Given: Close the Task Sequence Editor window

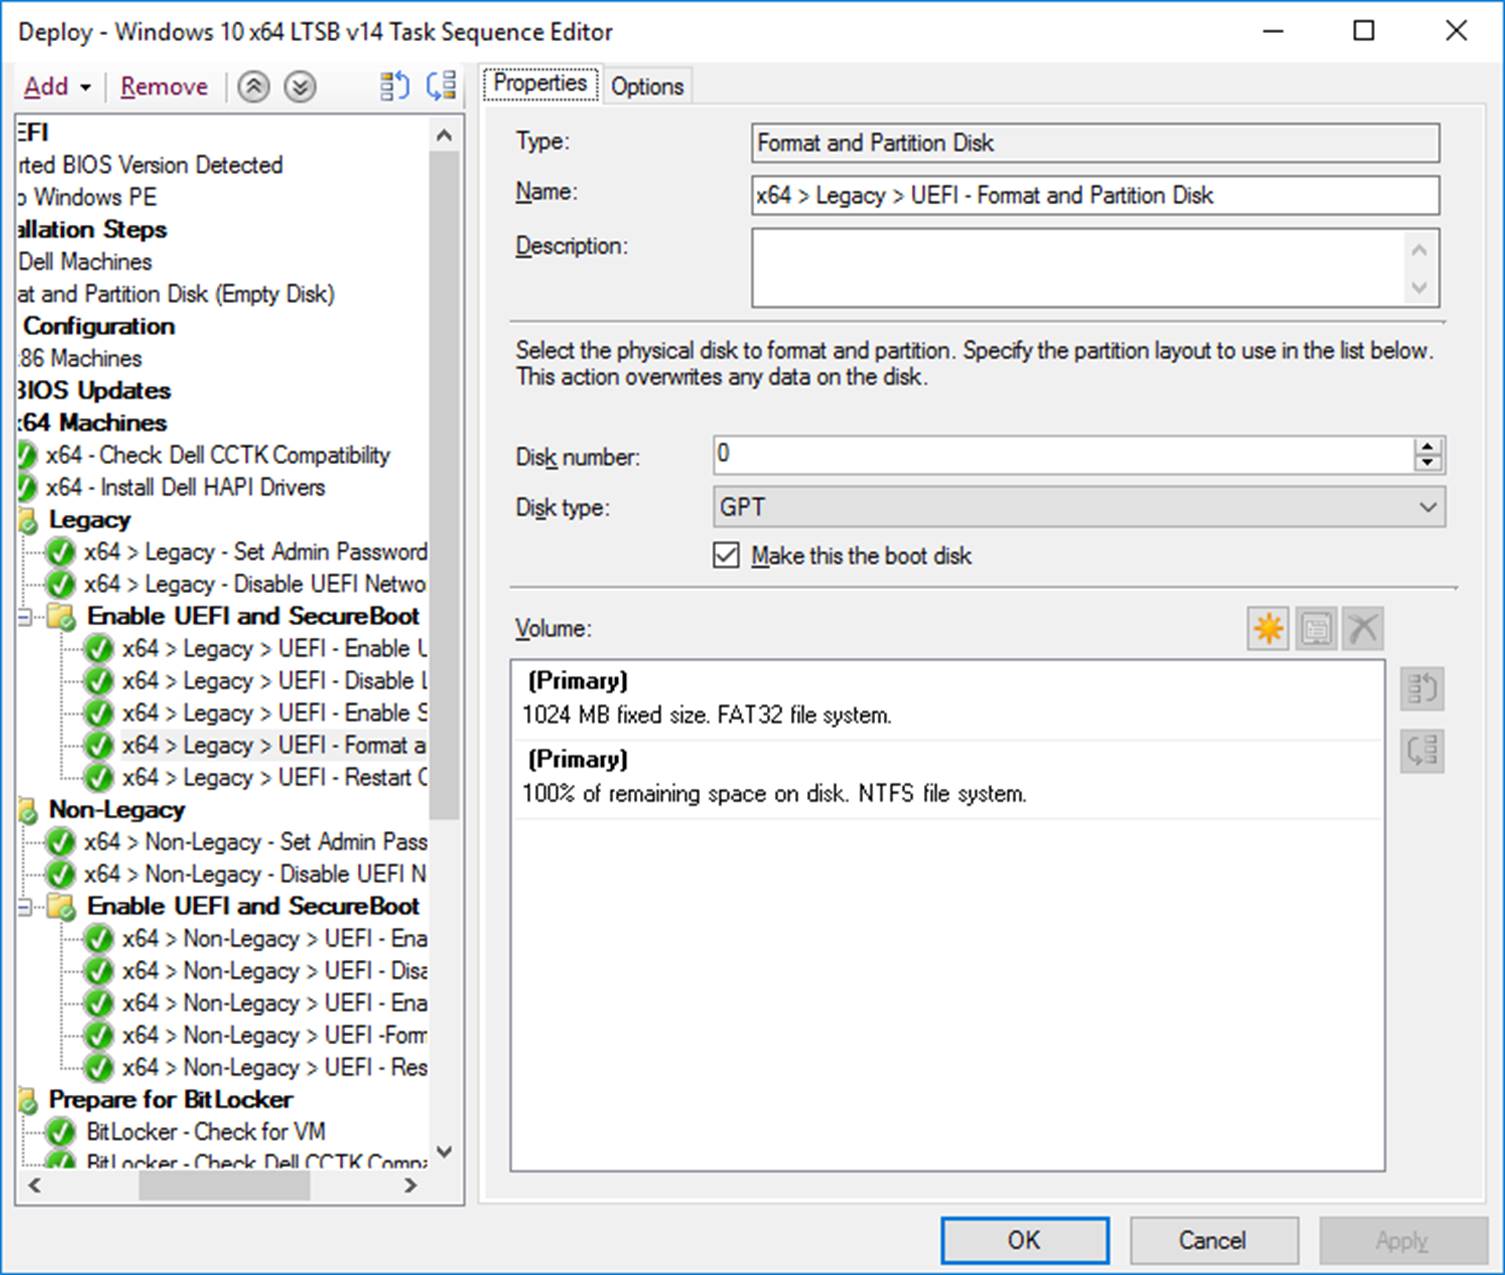Looking at the screenshot, I should click(x=1456, y=31).
